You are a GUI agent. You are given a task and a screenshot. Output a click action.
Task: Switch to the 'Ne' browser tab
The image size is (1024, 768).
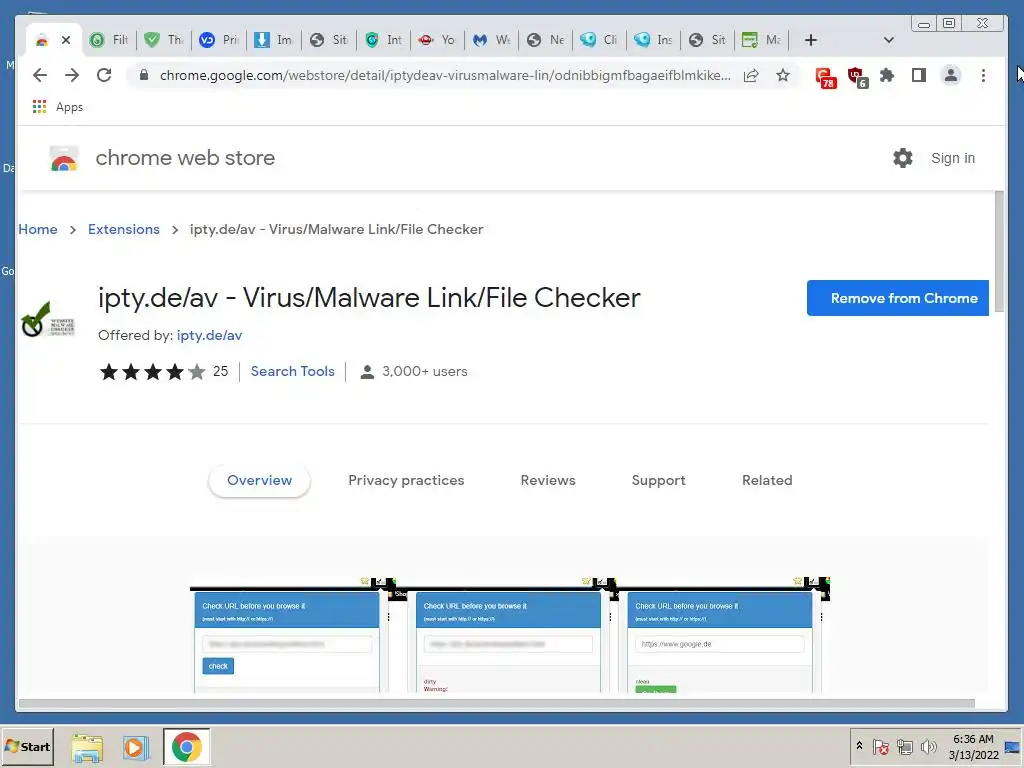(x=546, y=40)
